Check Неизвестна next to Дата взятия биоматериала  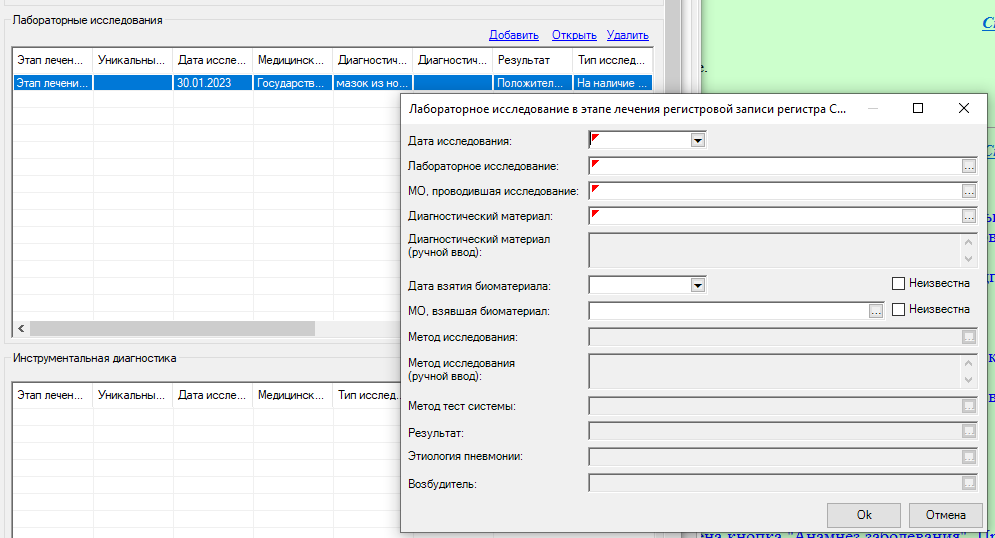[898, 284]
